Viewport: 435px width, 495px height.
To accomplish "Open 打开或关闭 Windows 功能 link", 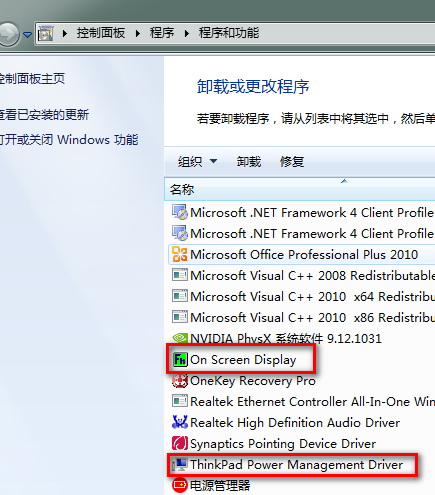I will point(68,139).
